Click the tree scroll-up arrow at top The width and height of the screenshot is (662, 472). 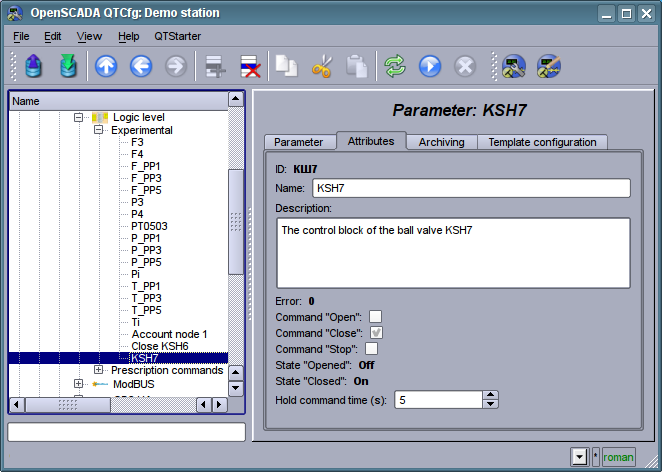coord(236,100)
